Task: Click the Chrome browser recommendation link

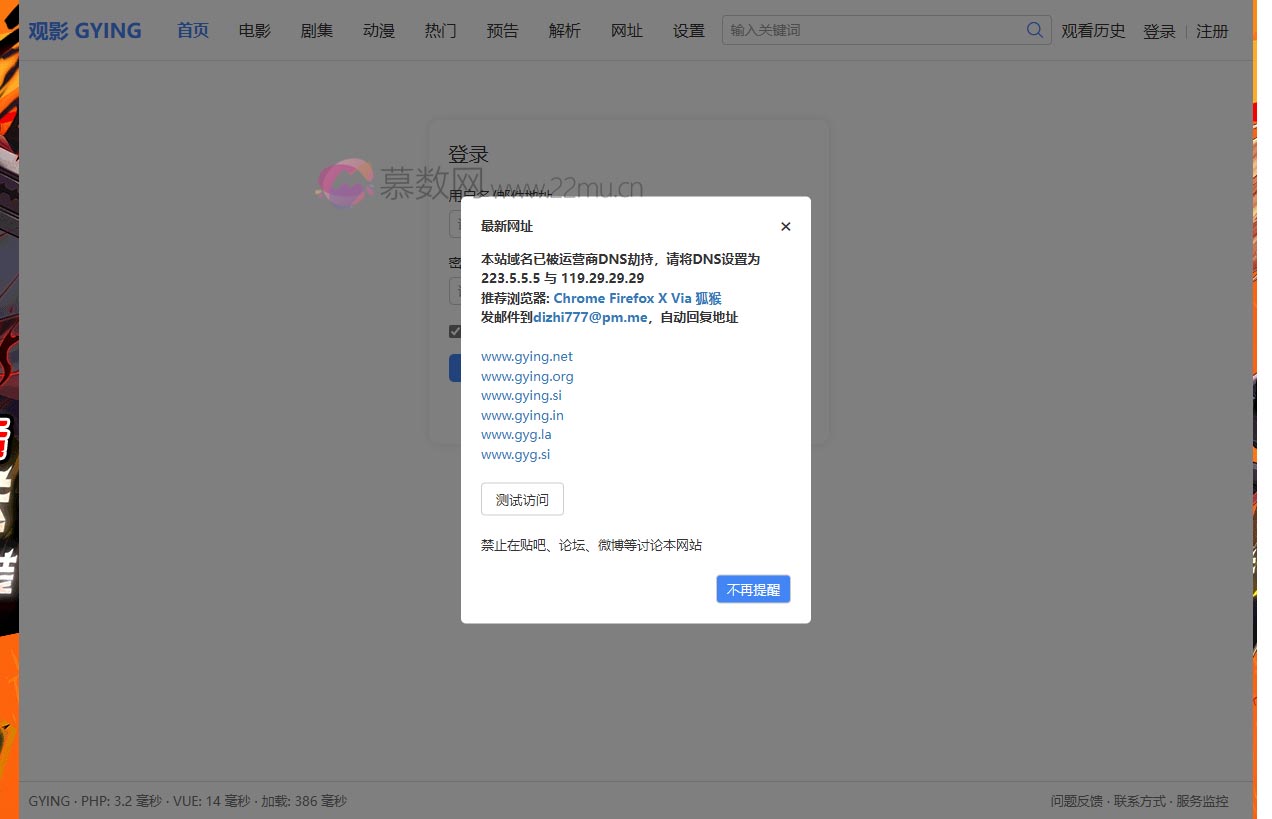Action: 578,298
